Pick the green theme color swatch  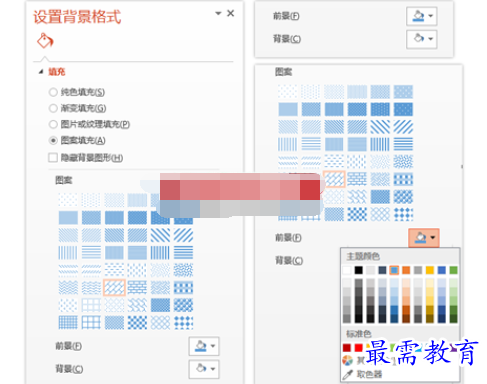[453, 270]
